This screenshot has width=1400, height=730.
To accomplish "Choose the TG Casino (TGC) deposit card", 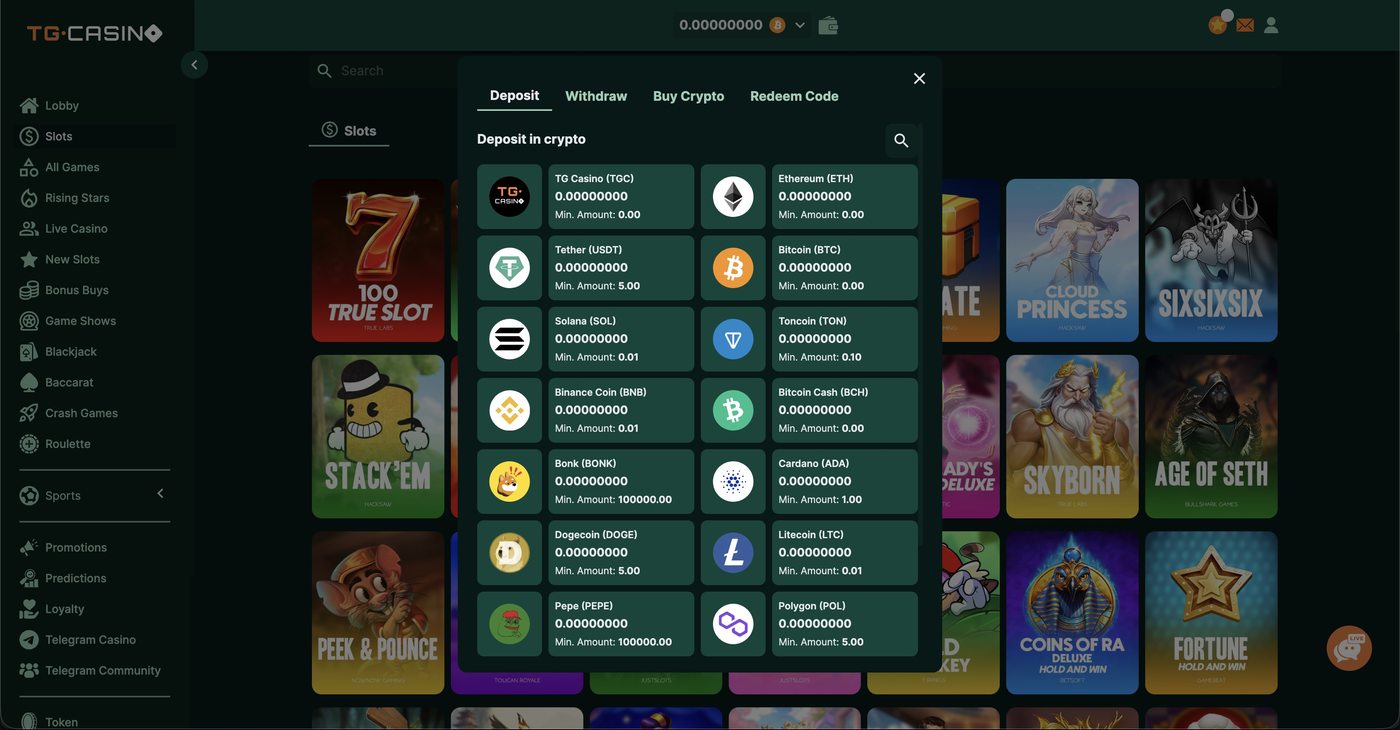I will (x=621, y=197).
